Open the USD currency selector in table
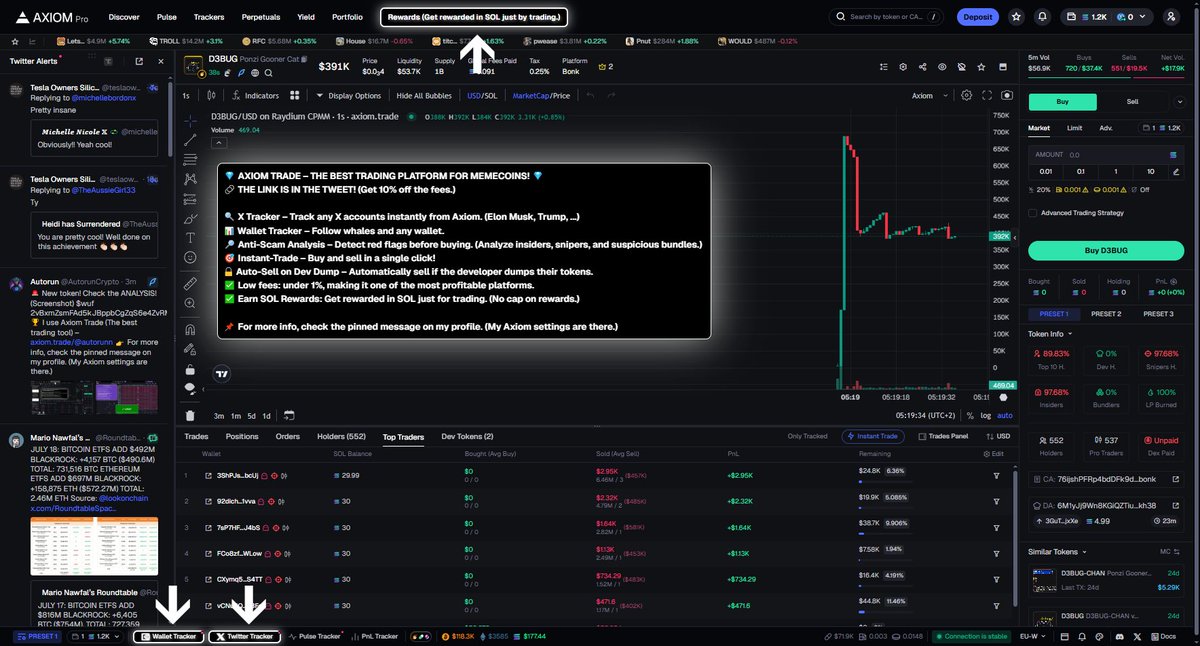1200x646 pixels. click(x=999, y=436)
